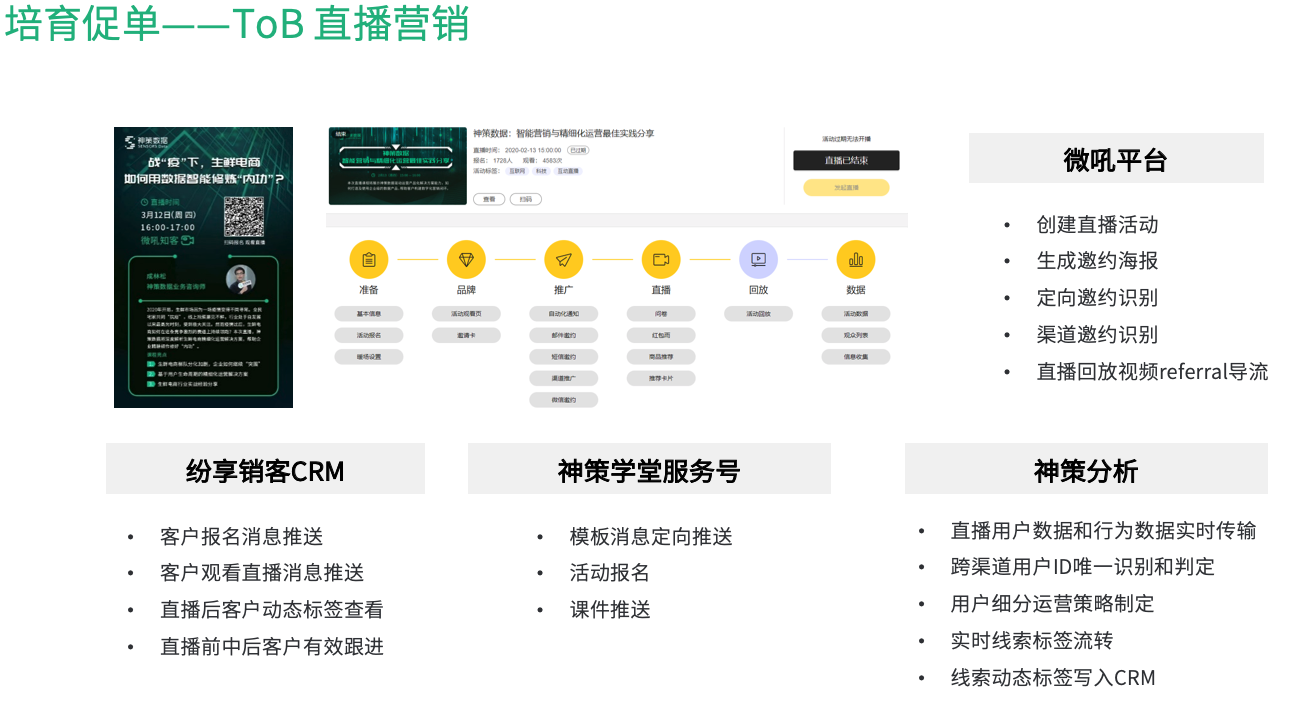
Task: Click the bullet 课件推送
Action: pos(610,609)
